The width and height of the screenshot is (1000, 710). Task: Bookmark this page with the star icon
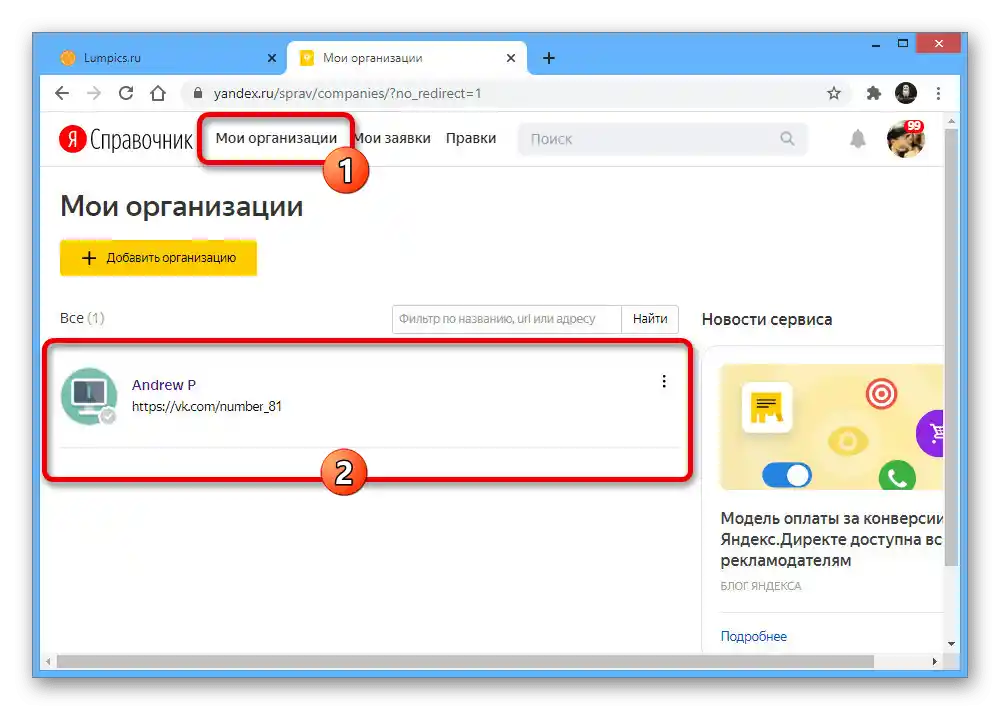(834, 93)
